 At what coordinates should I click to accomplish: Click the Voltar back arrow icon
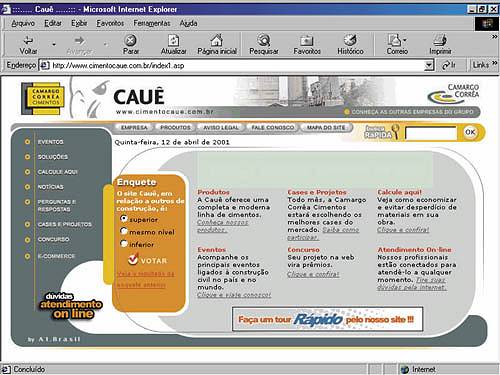(28, 41)
